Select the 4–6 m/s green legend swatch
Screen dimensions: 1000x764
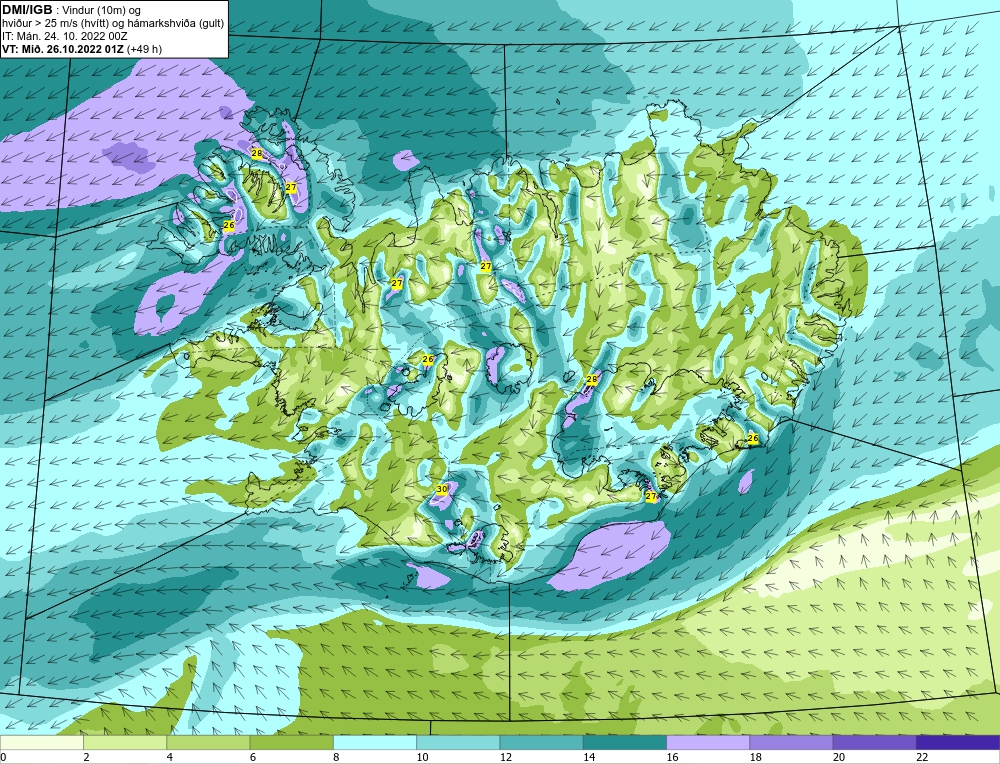point(208,742)
